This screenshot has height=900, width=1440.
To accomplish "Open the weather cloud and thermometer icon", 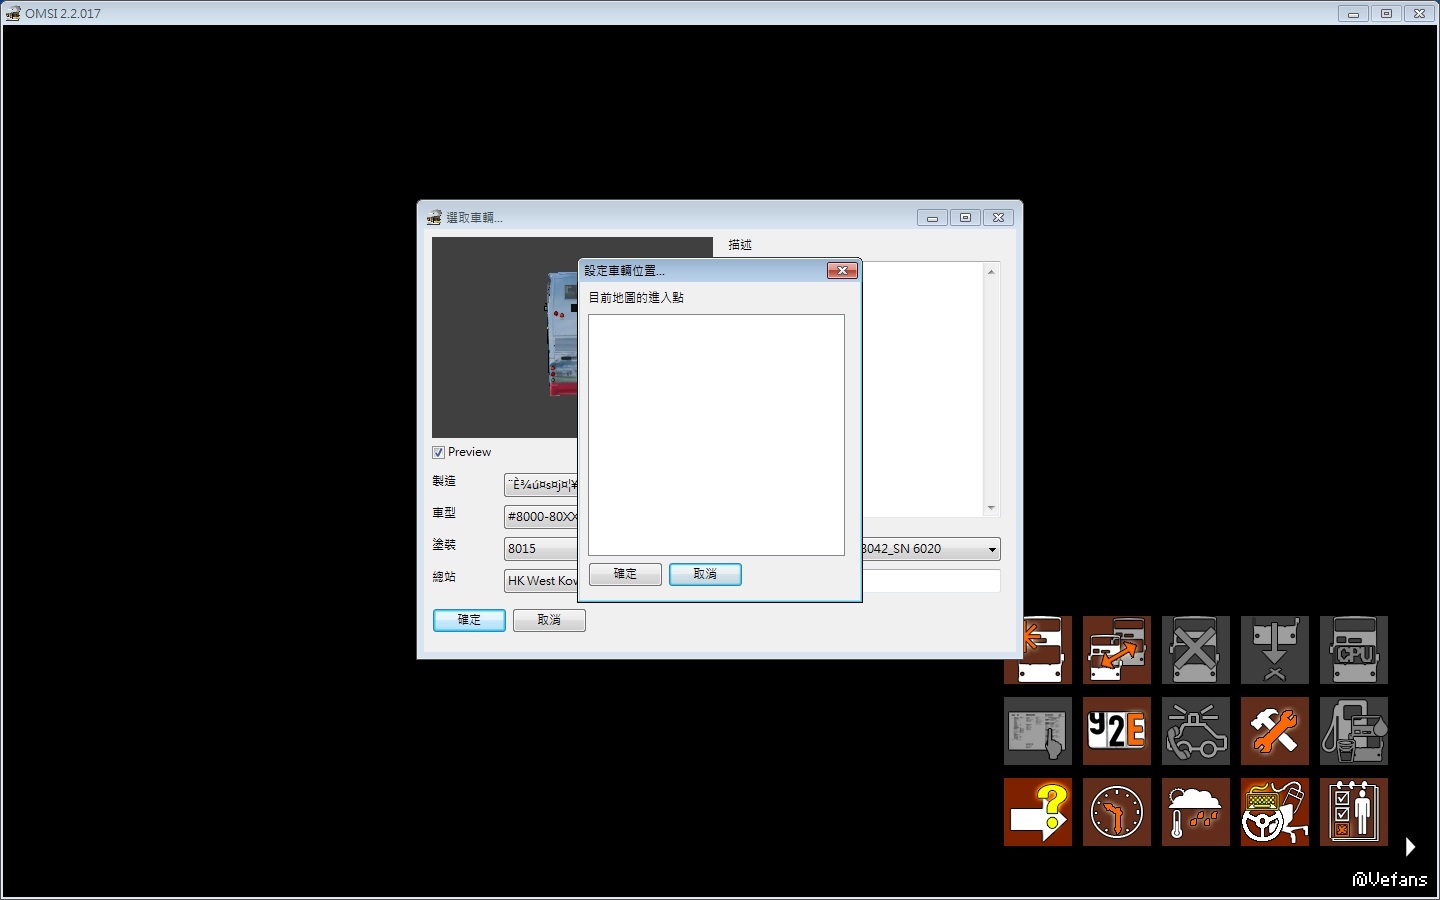I will pyautogui.click(x=1196, y=812).
